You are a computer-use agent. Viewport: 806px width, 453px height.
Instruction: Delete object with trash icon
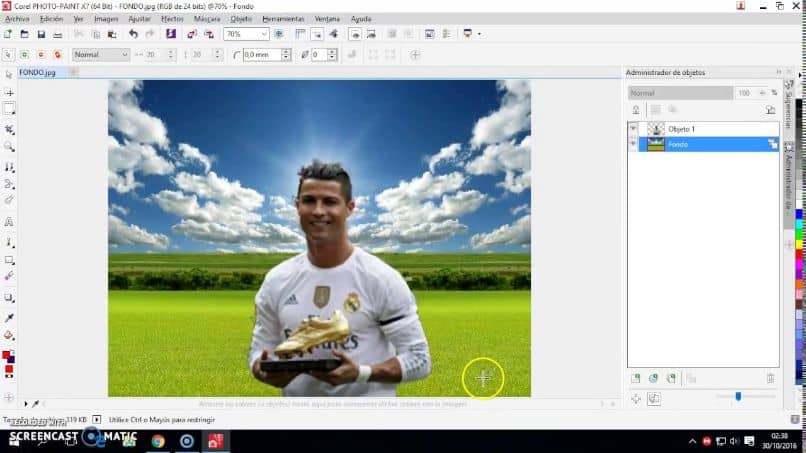coord(770,378)
